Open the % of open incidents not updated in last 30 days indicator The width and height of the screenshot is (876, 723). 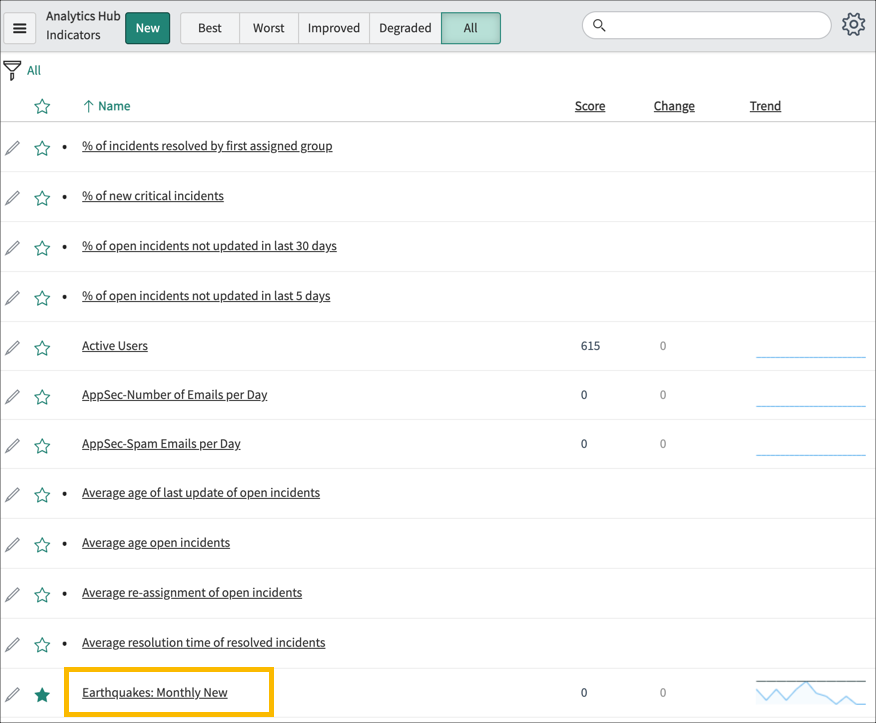tap(209, 245)
